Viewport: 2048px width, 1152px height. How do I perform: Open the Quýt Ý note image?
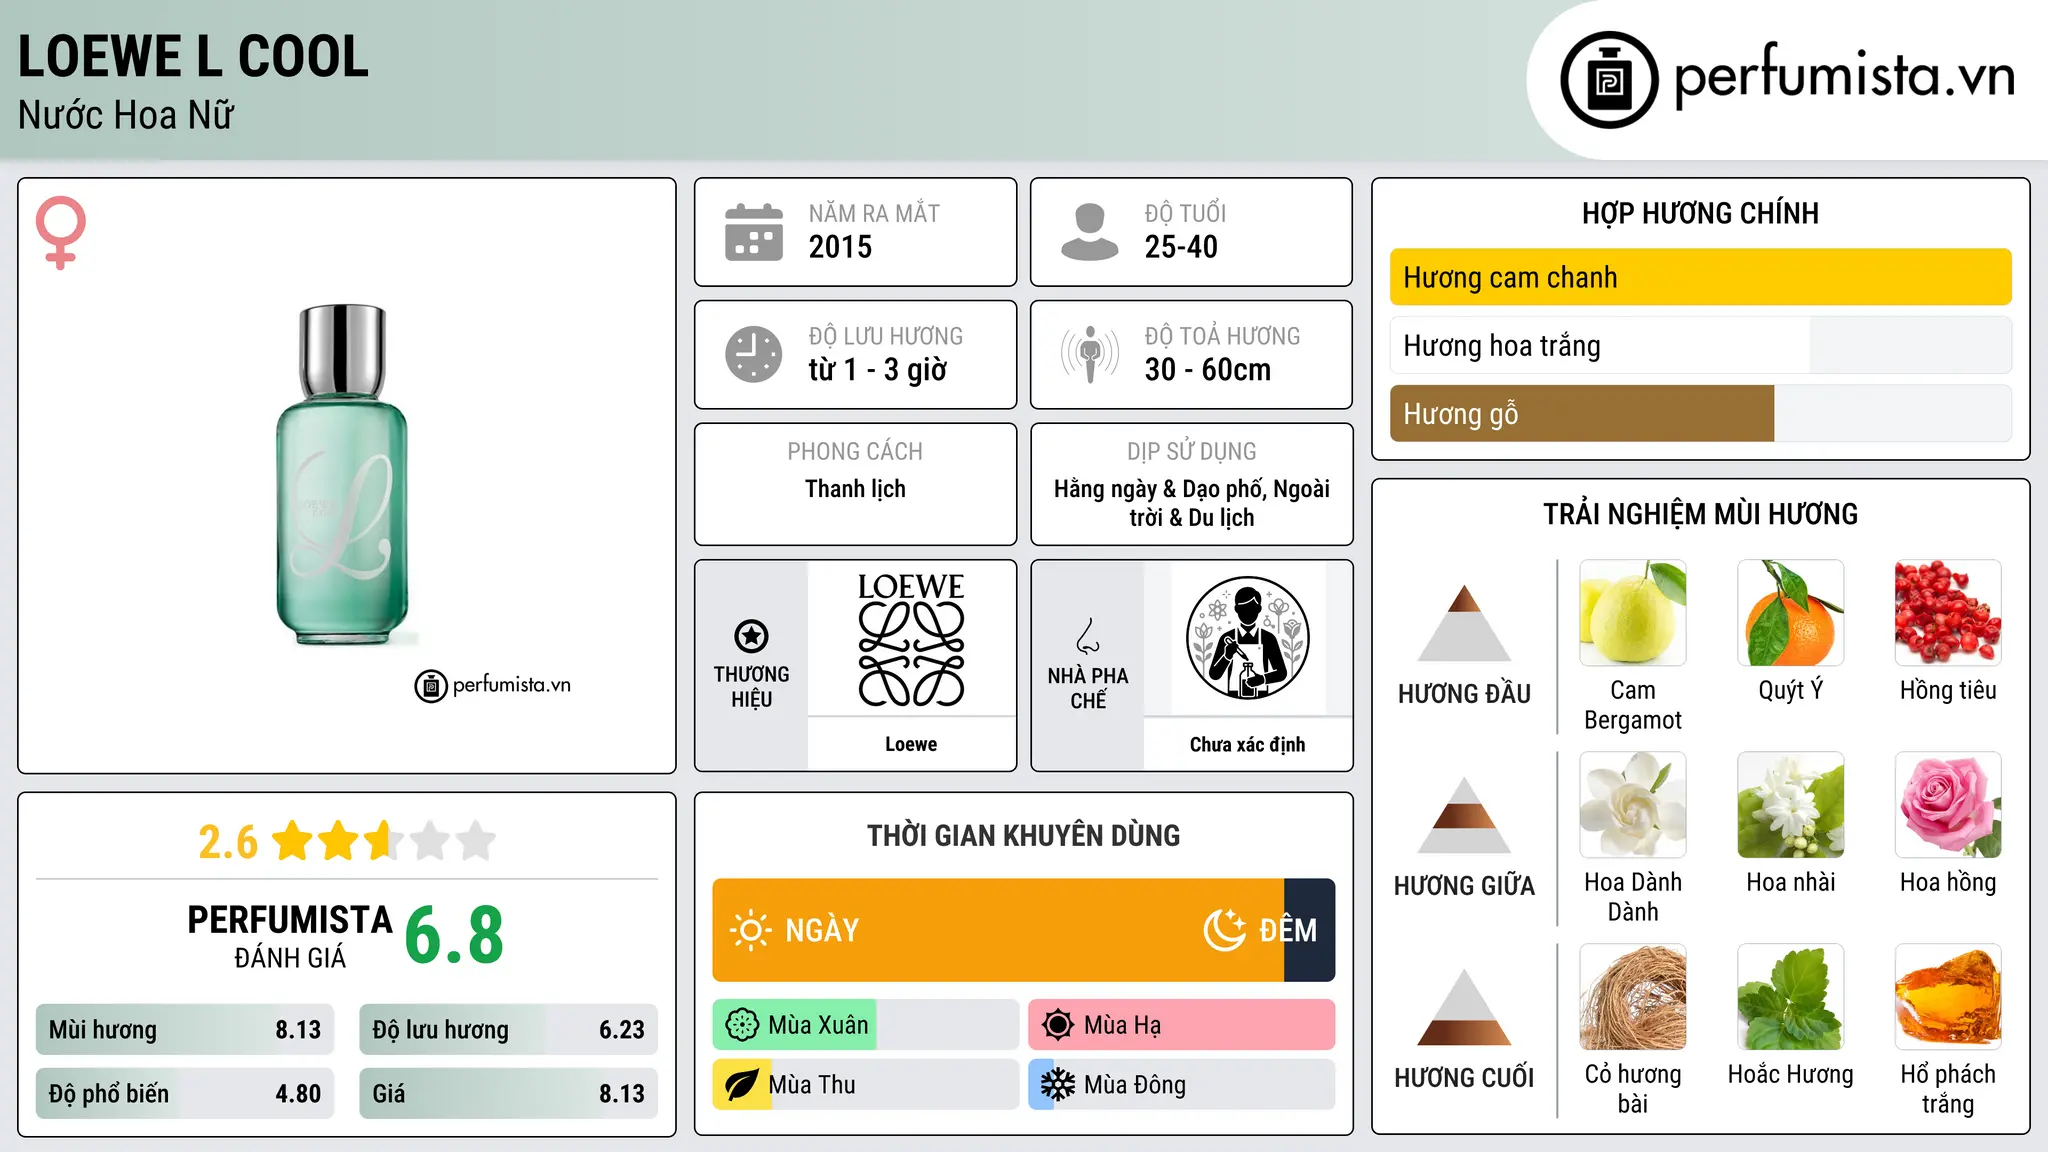(1791, 613)
